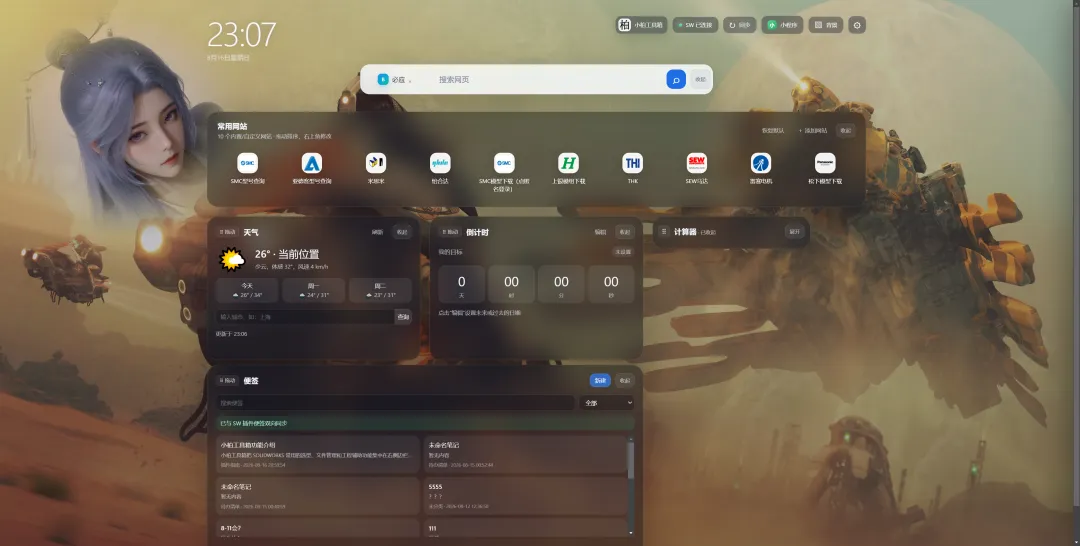This screenshot has height=546, width=1080.
Task: Click the 未设置 countdown status badge
Action: pyautogui.click(x=623, y=252)
